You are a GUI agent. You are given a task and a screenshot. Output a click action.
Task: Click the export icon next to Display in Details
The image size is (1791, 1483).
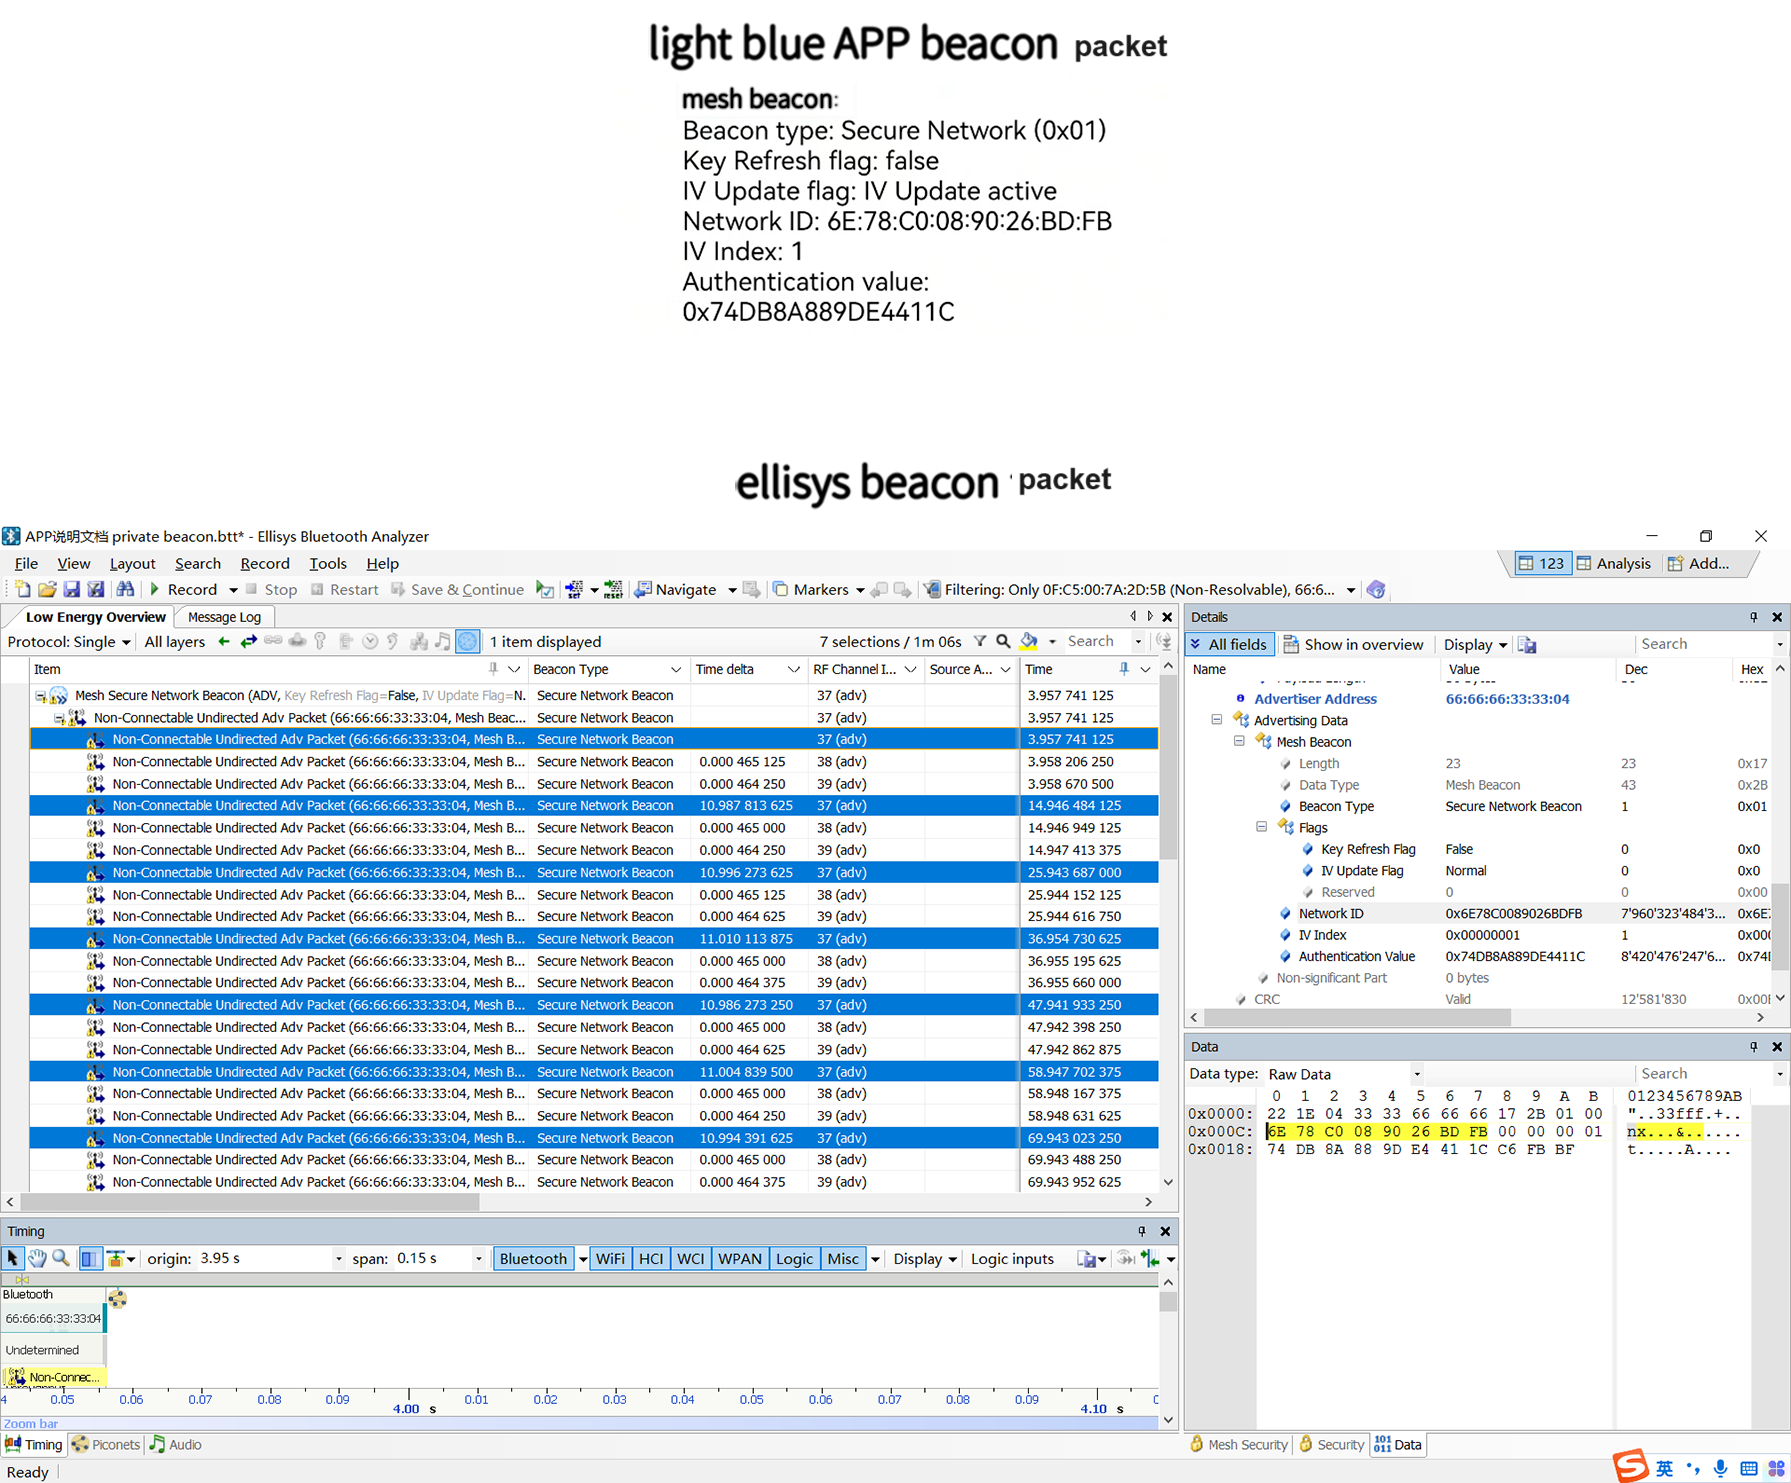1527,645
